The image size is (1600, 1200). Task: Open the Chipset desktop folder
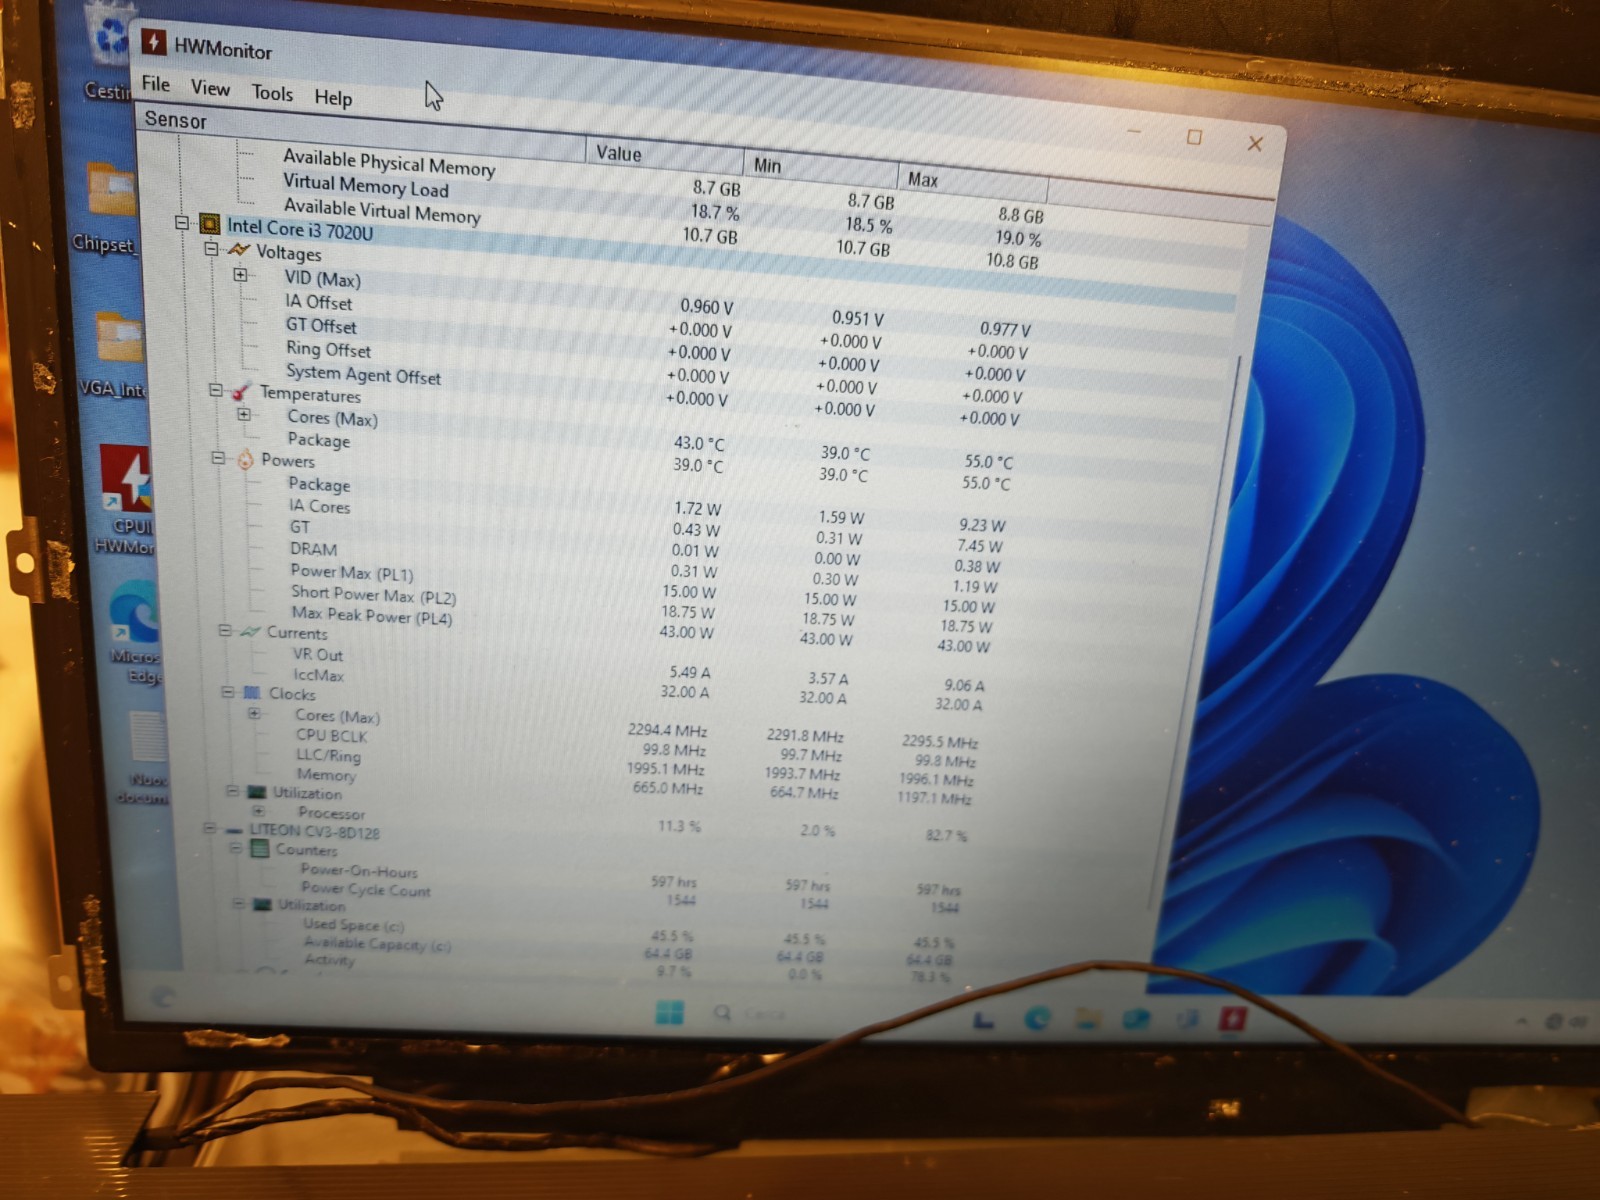click(x=107, y=207)
